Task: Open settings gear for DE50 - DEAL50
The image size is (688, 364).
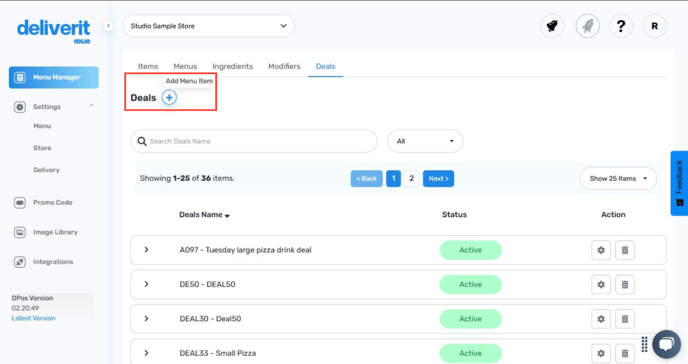Action: (x=601, y=285)
